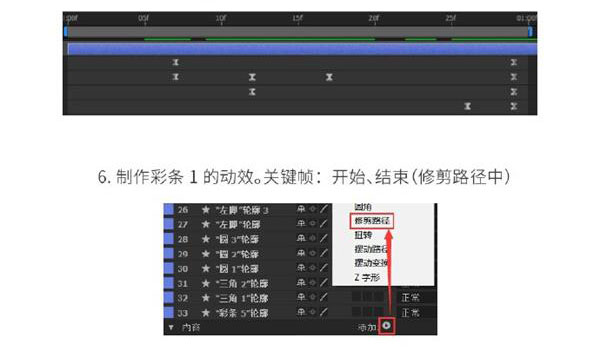The image size is (600, 362).
Task: Select the "左脚"轮廓 3 layer name
Action: [x=242, y=210]
